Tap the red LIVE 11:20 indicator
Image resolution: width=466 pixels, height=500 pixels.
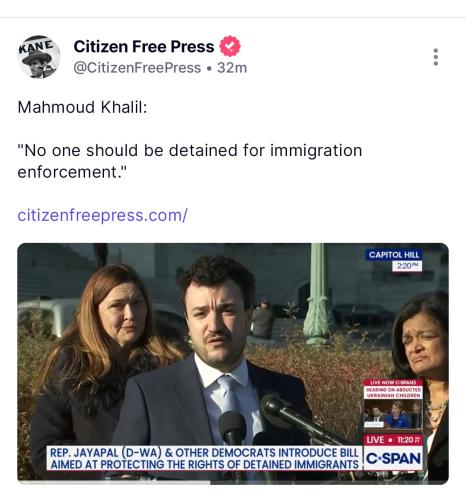(393, 440)
